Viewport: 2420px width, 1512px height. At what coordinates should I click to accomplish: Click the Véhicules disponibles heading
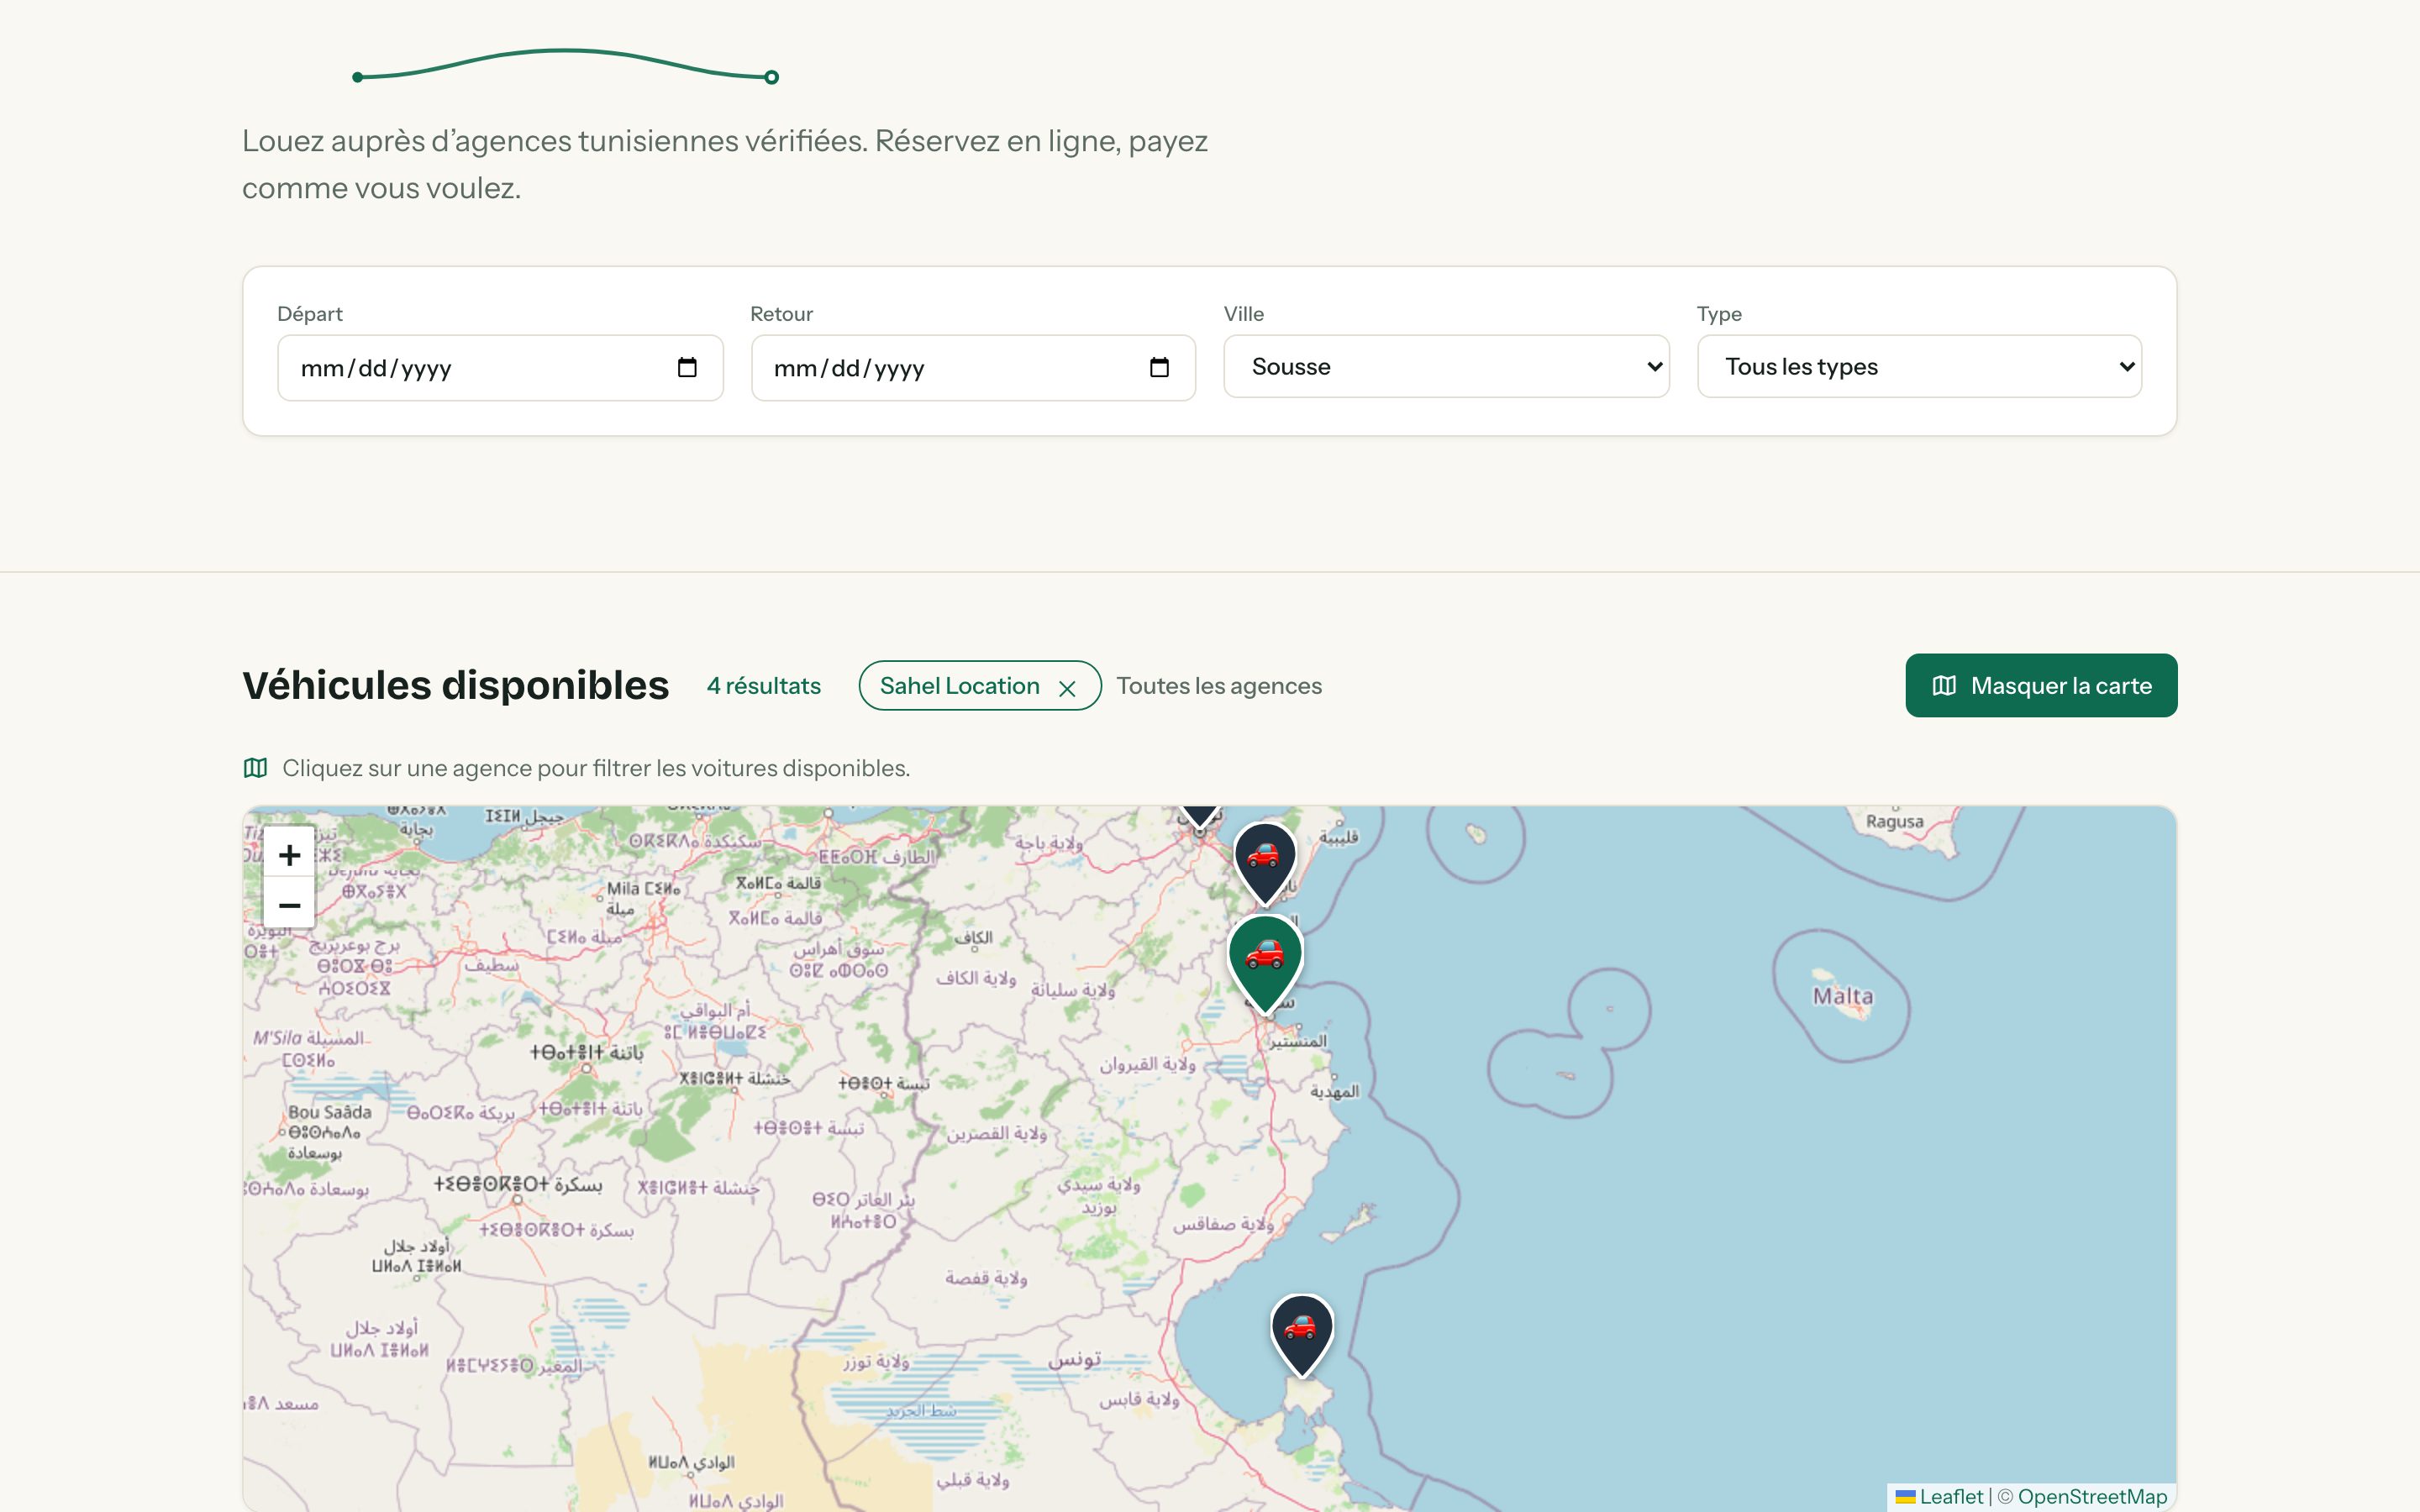pyautogui.click(x=455, y=685)
